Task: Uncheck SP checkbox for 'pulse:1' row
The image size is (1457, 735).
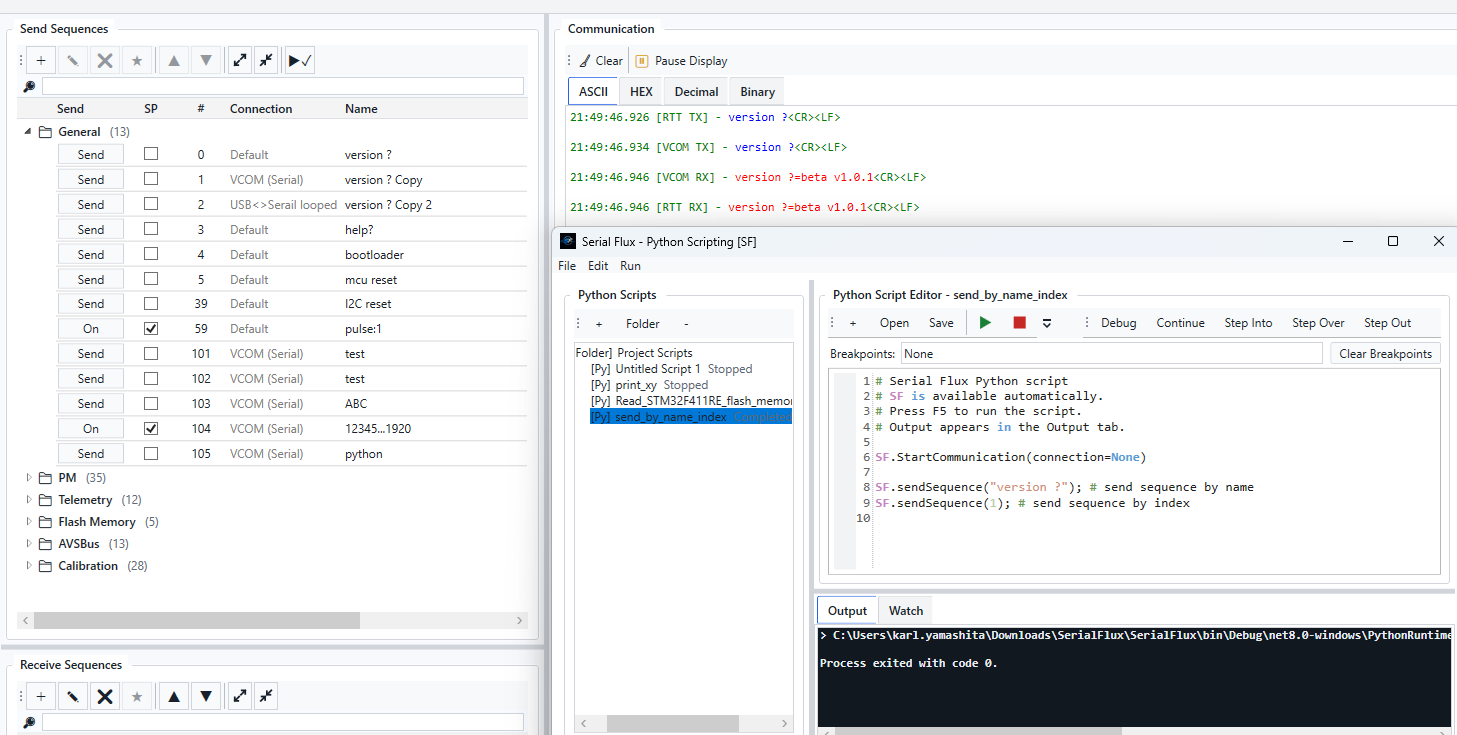Action: point(151,328)
